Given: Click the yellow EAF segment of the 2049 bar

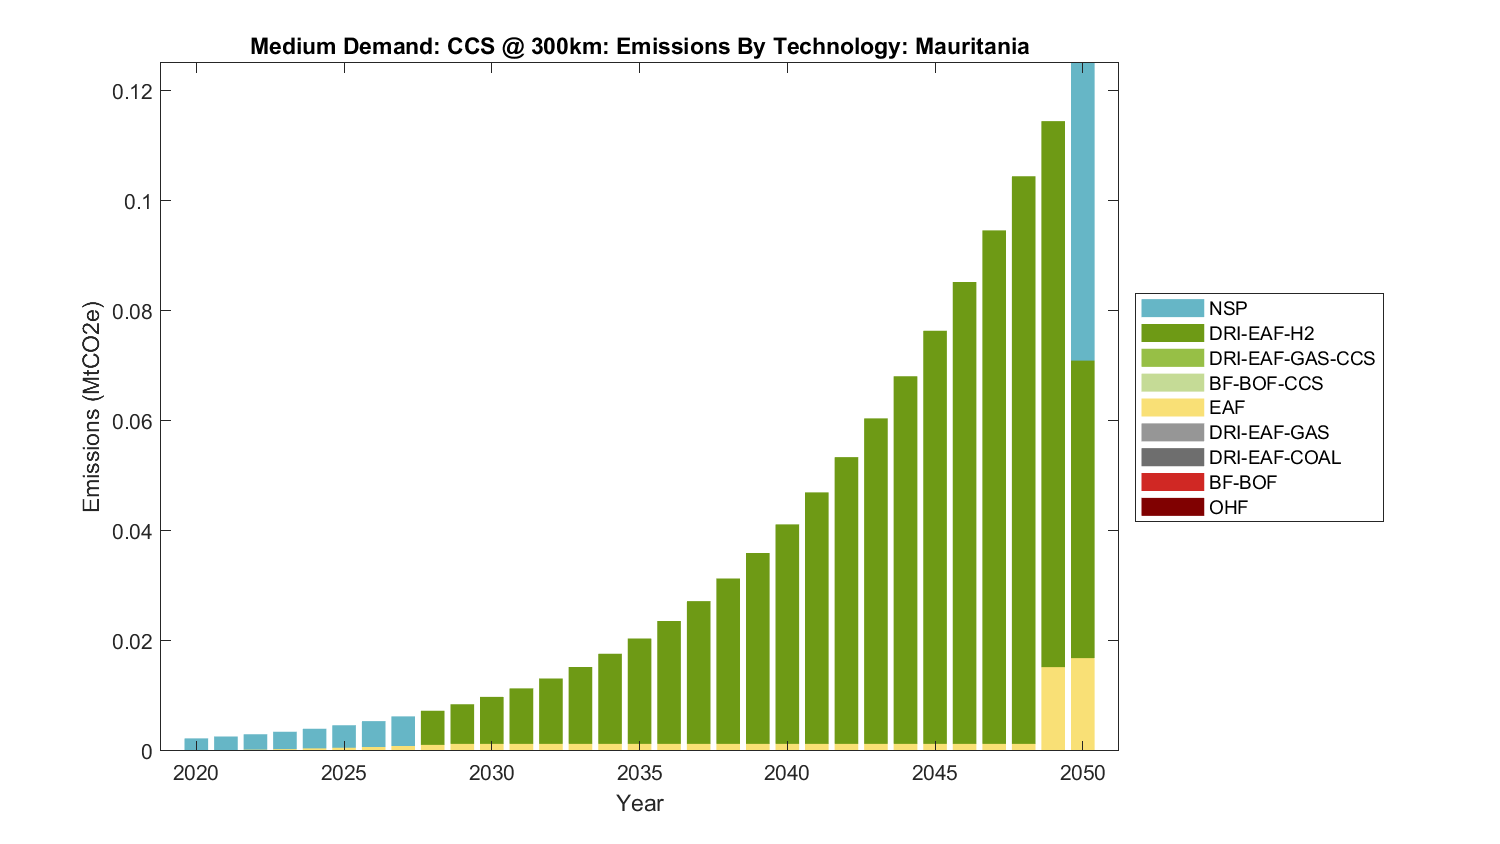Looking at the screenshot, I should tap(1053, 708).
